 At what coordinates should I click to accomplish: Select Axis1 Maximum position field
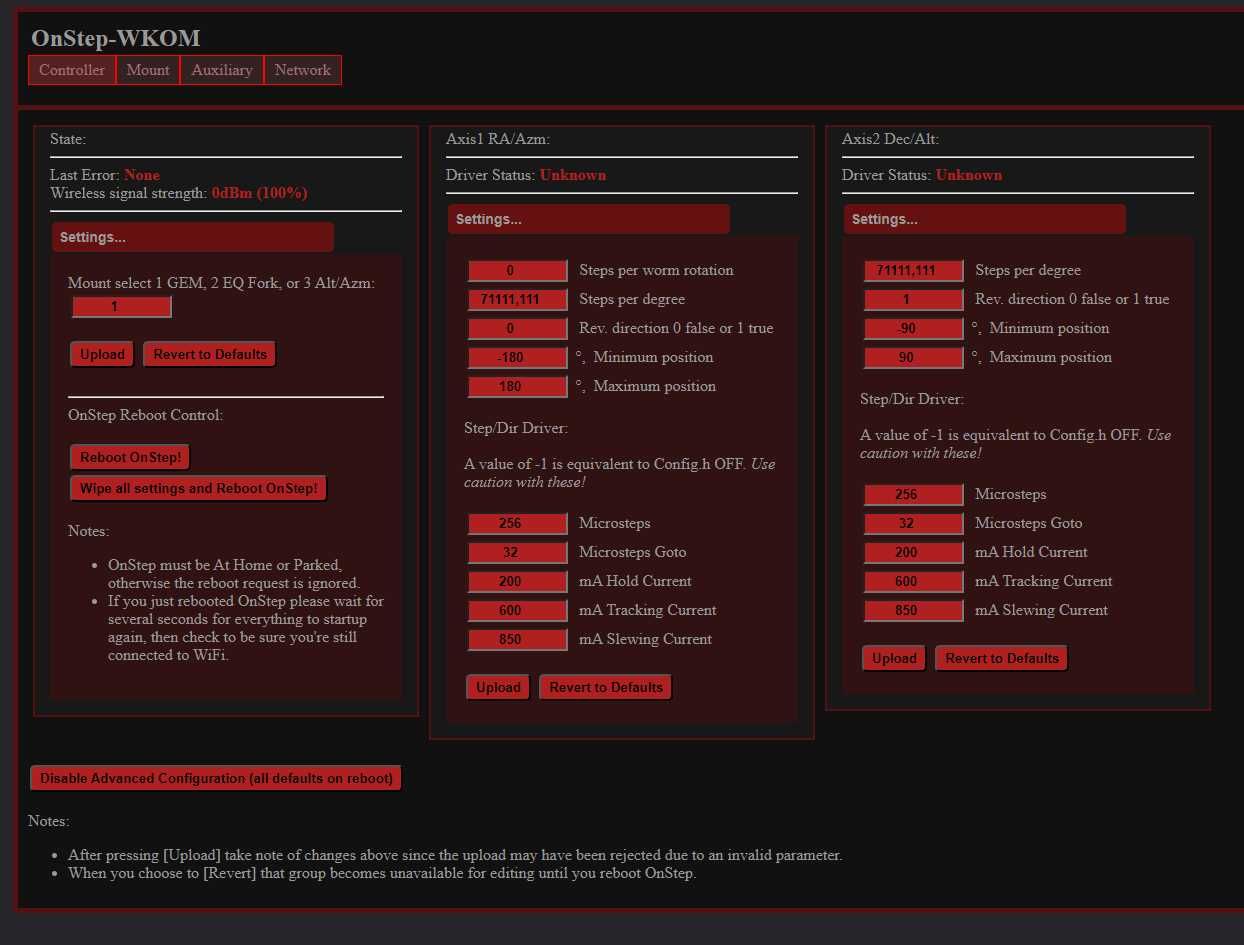(518, 387)
